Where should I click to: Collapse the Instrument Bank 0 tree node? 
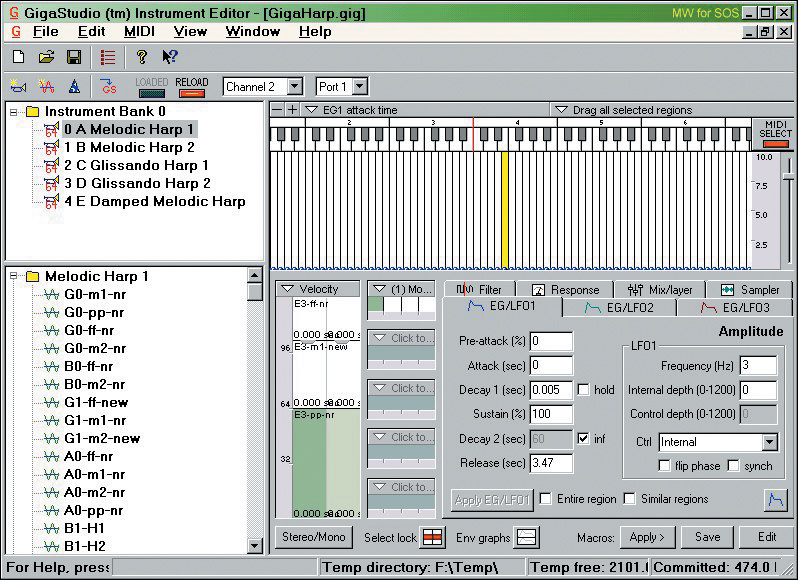click(x=14, y=111)
